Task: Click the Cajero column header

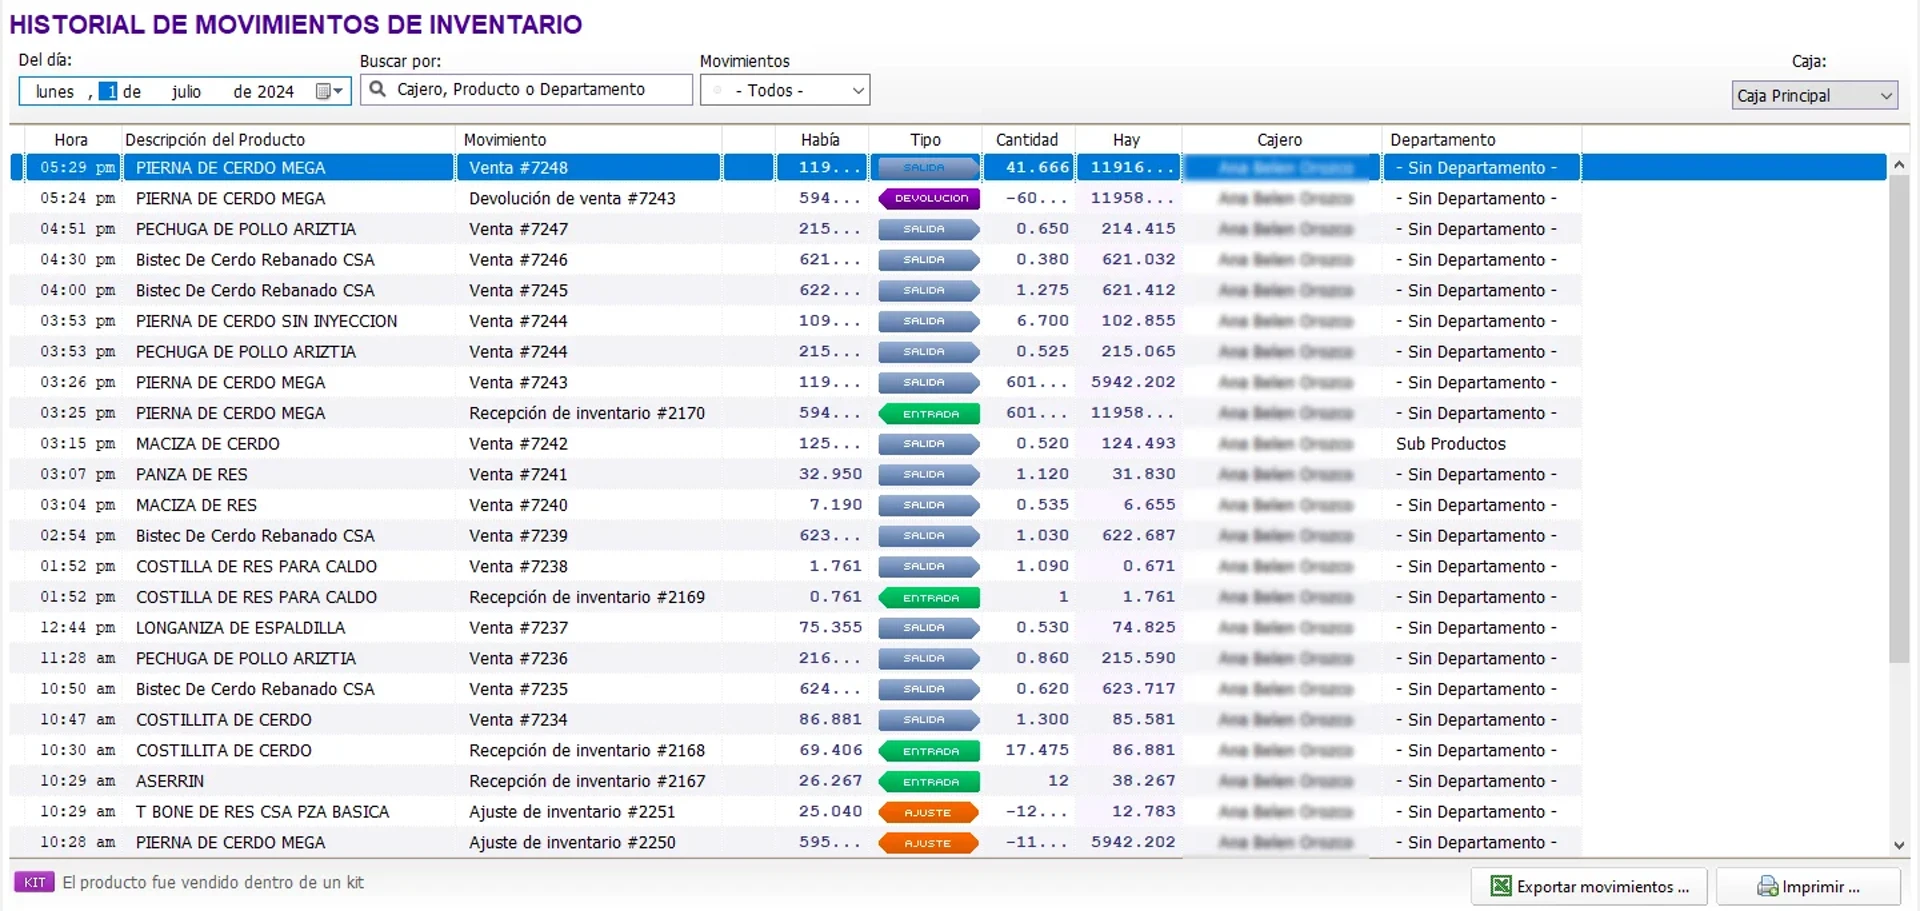Action: point(1279,140)
